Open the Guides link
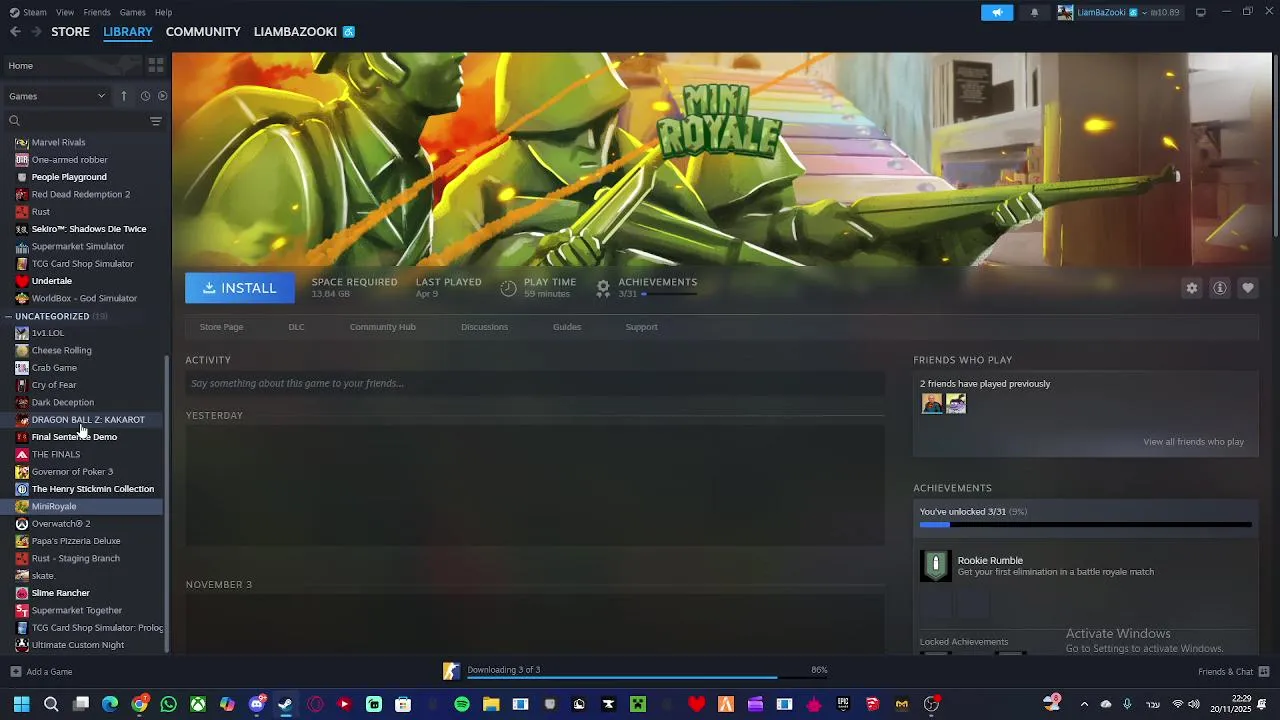Screen dimensions: 1280x720 567,327
